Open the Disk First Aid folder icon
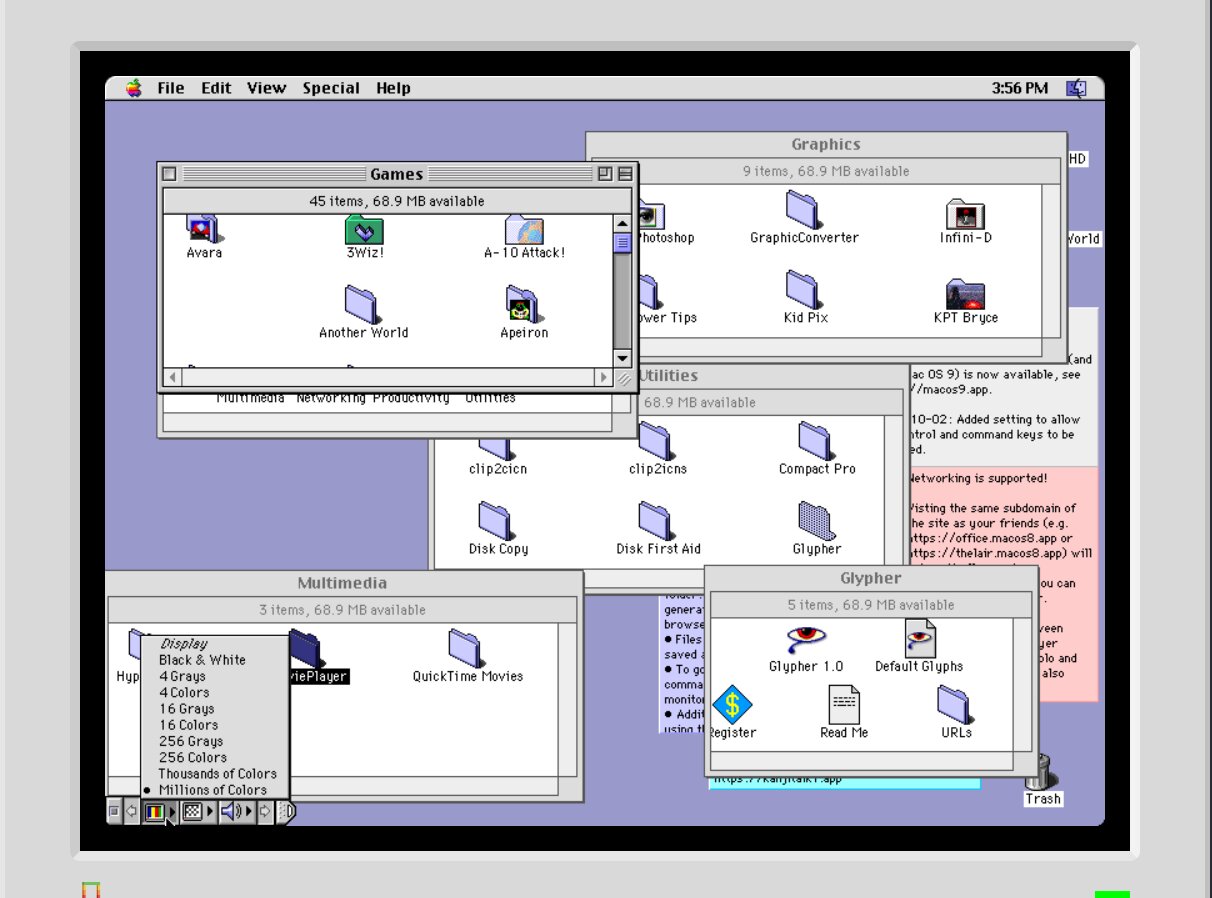1212x898 pixels. click(656, 520)
